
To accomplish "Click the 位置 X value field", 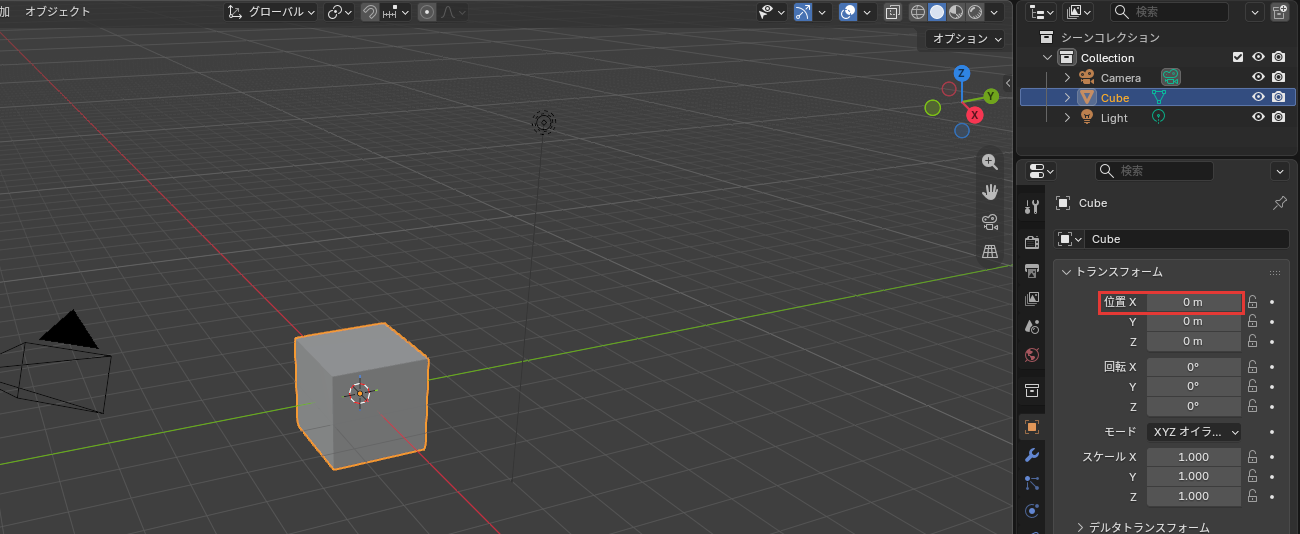I will coord(1193,302).
